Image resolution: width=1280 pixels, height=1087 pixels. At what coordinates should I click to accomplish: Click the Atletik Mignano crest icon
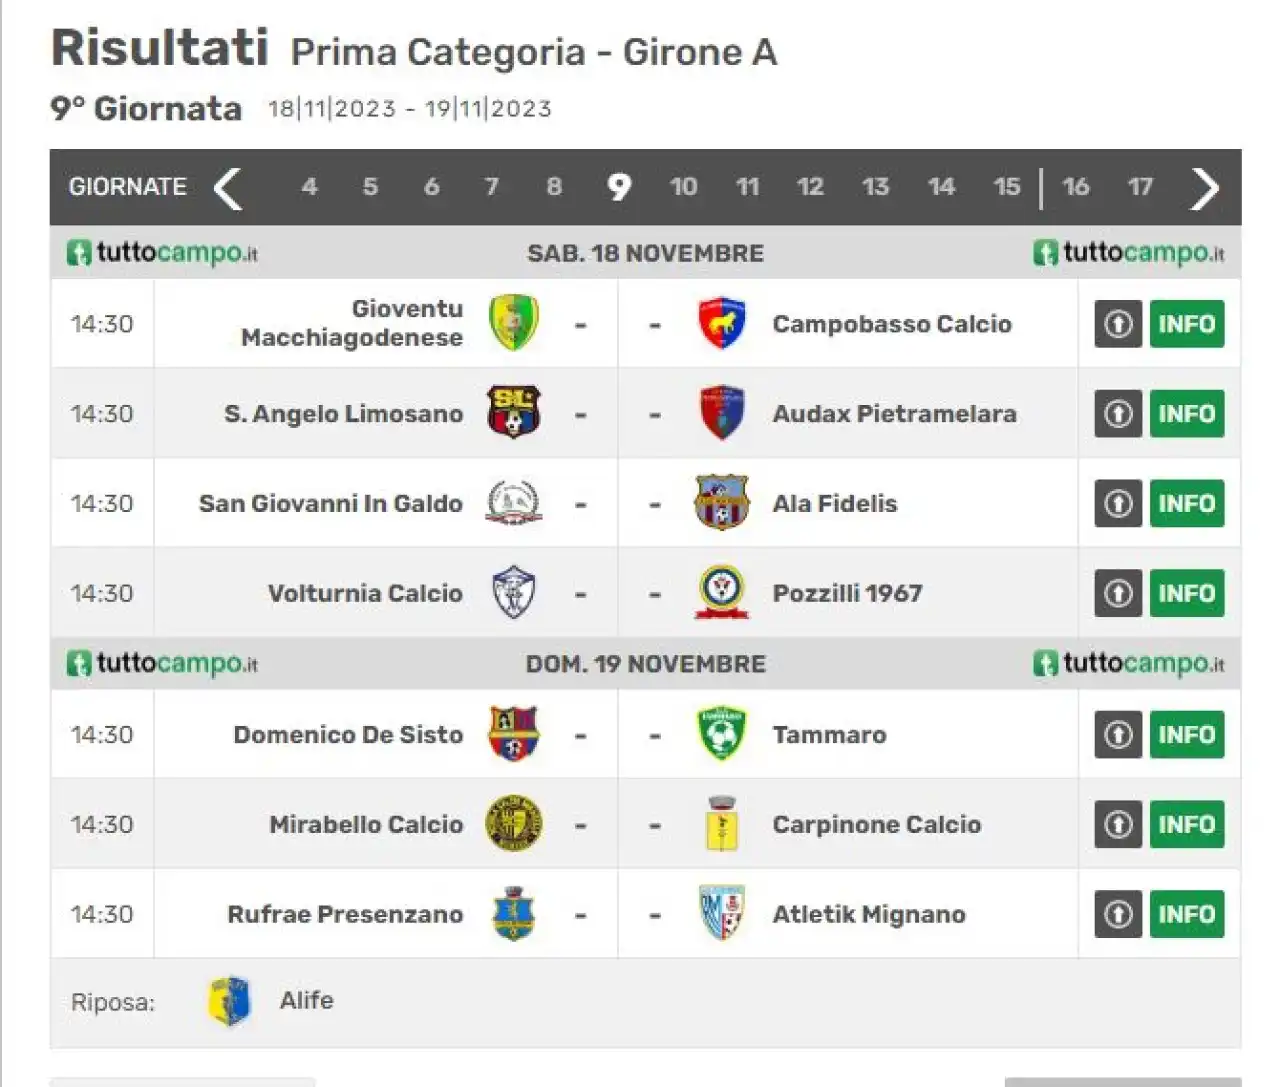coord(721,913)
